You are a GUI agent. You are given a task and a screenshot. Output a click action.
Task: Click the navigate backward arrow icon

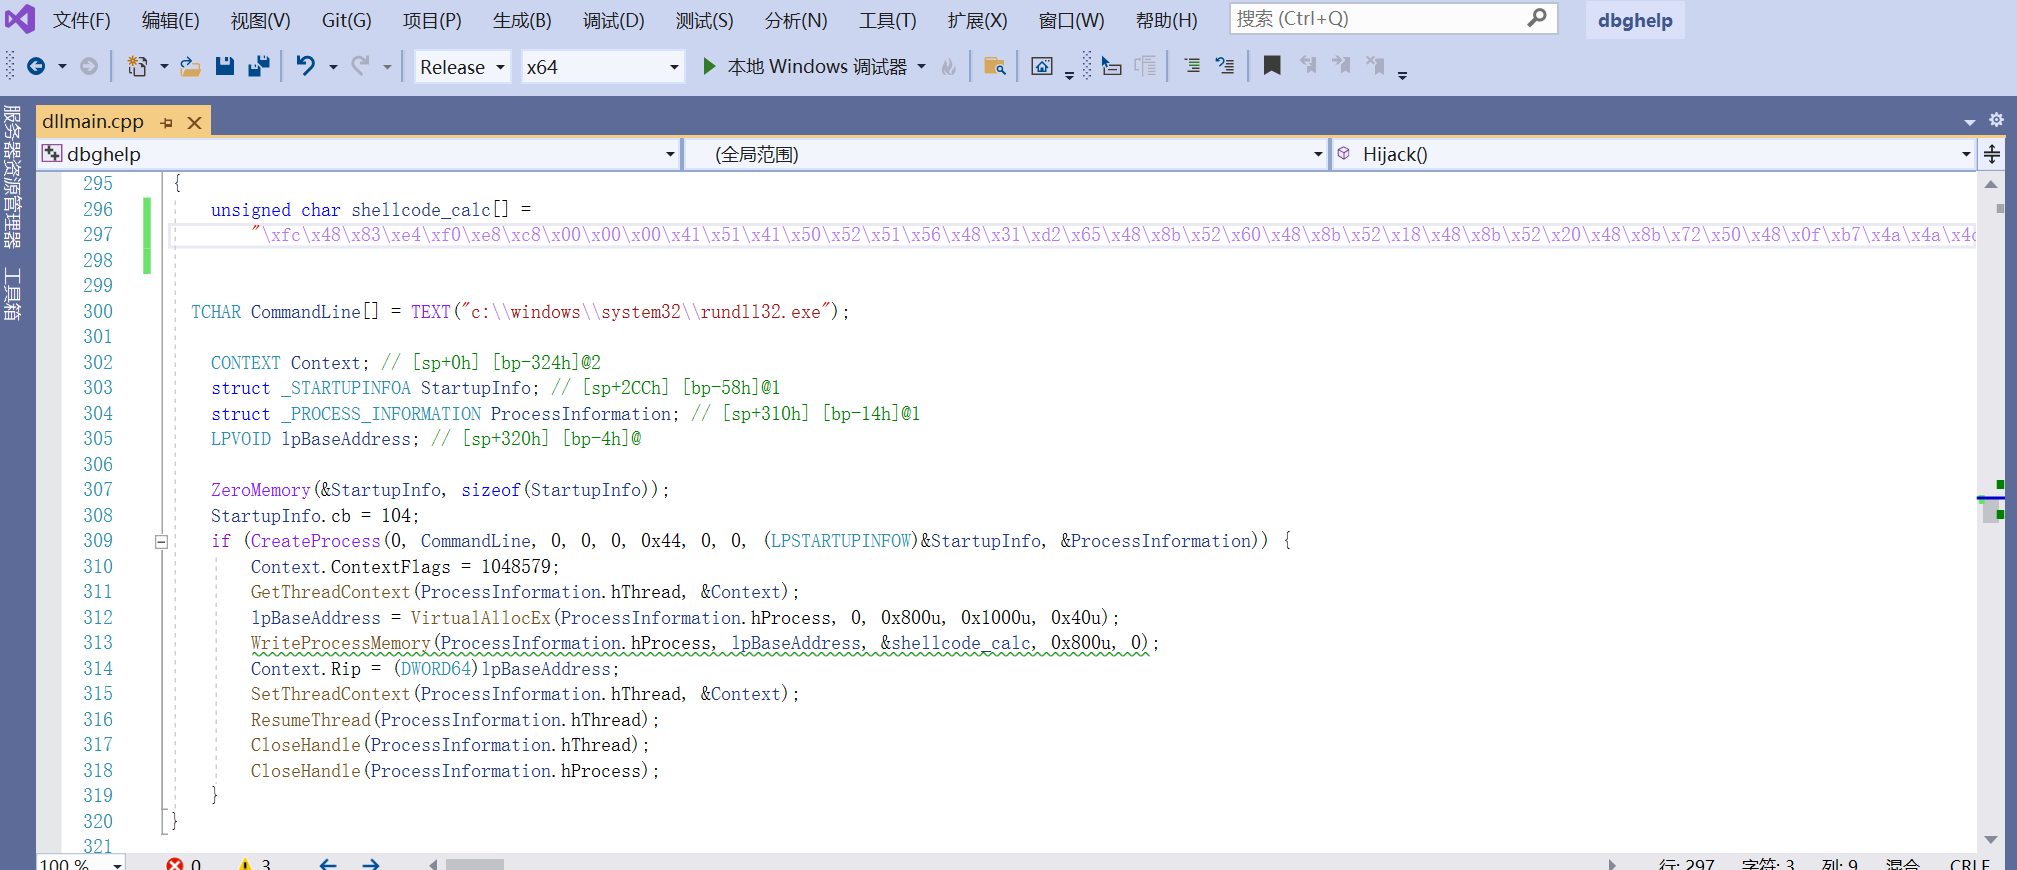[36, 66]
